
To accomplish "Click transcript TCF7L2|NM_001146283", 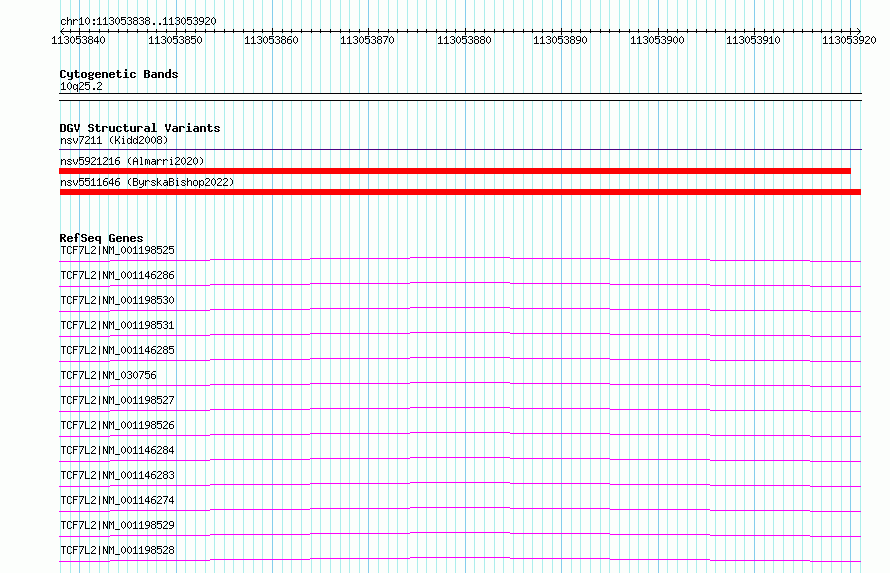I will (117, 475).
